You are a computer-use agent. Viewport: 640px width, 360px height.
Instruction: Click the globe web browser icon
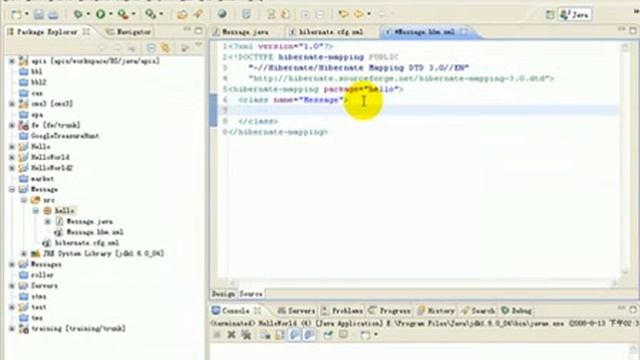point(222,14)
